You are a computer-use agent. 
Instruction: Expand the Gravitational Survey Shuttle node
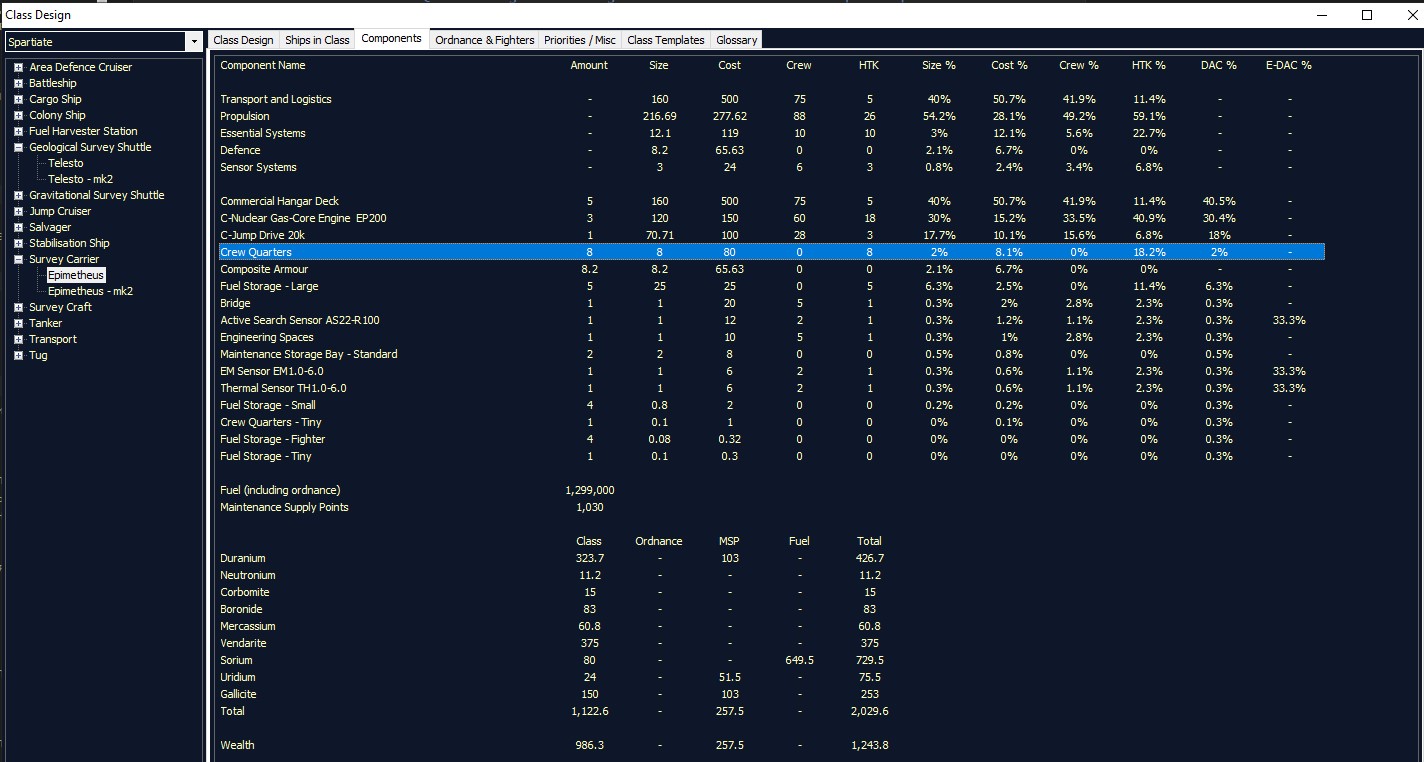click(18, 195)
